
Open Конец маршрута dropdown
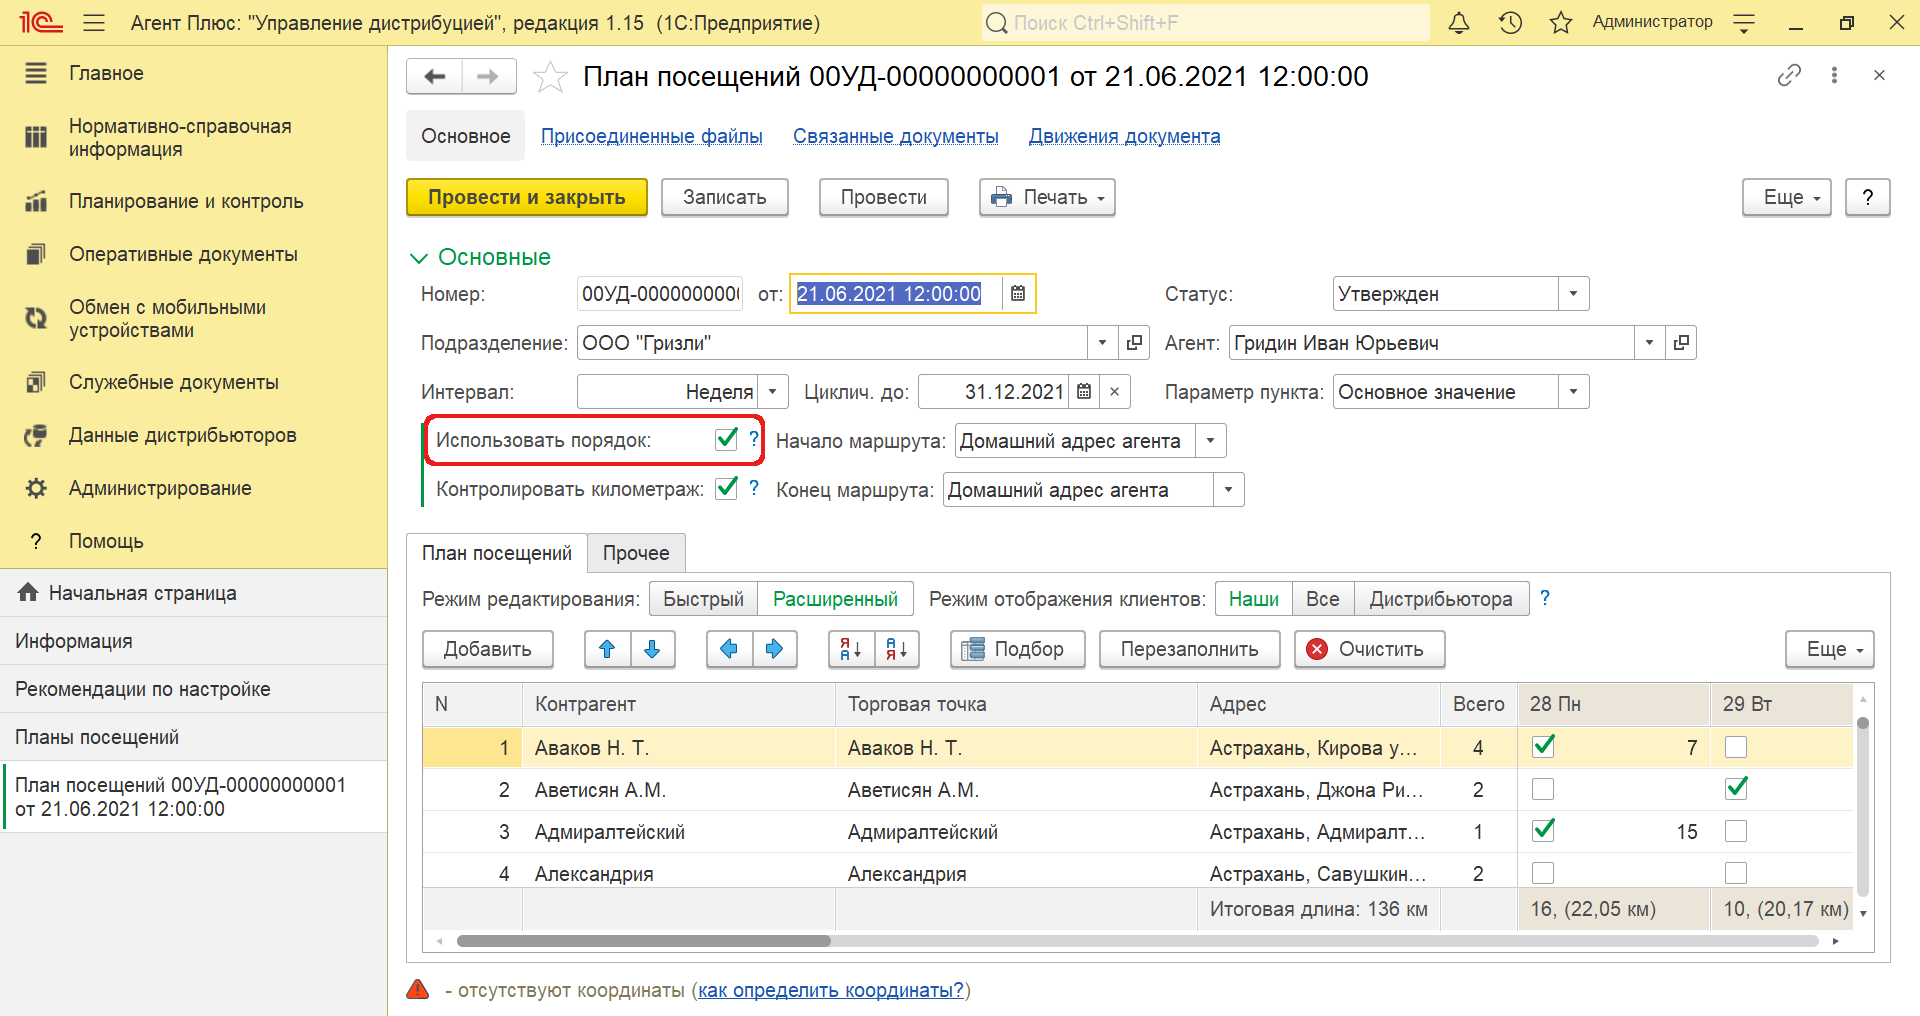1229,490
